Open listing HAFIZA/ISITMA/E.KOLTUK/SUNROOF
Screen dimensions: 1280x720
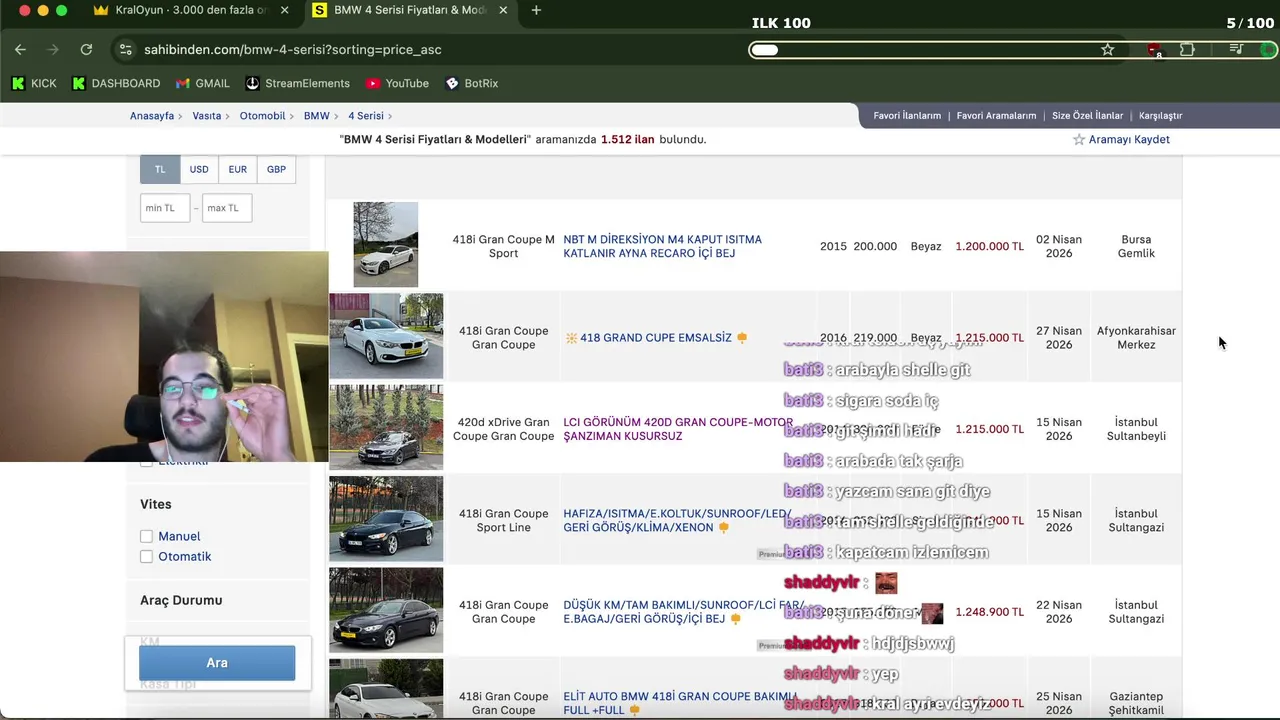point(677,520)
